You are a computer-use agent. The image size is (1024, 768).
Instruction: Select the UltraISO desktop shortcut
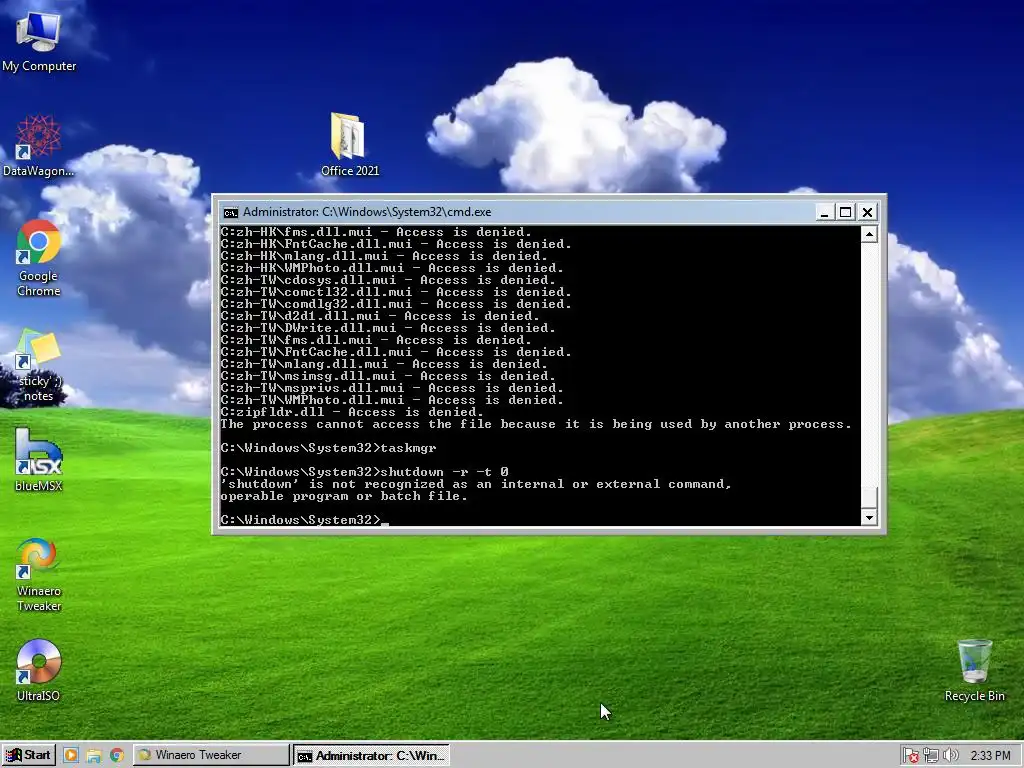coord(39,671)
